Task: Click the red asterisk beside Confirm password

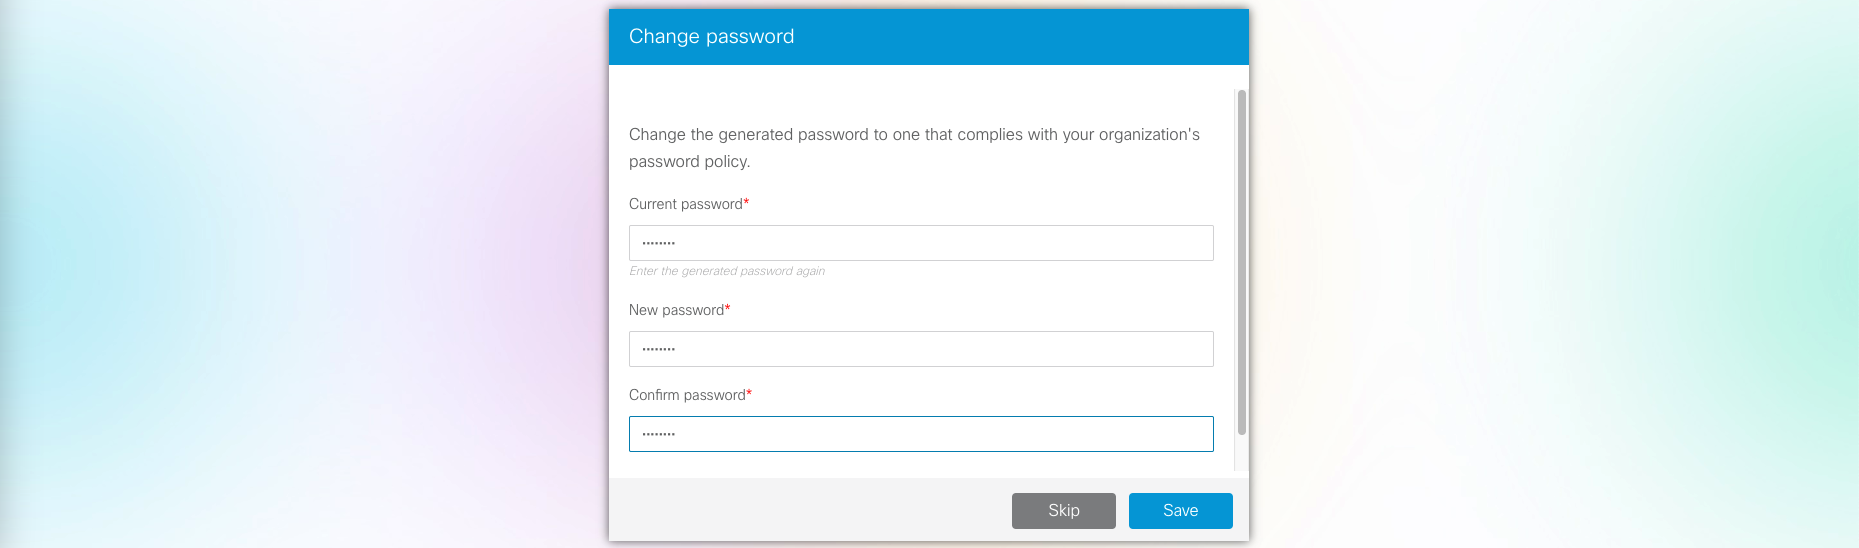Action: (749, 394)
